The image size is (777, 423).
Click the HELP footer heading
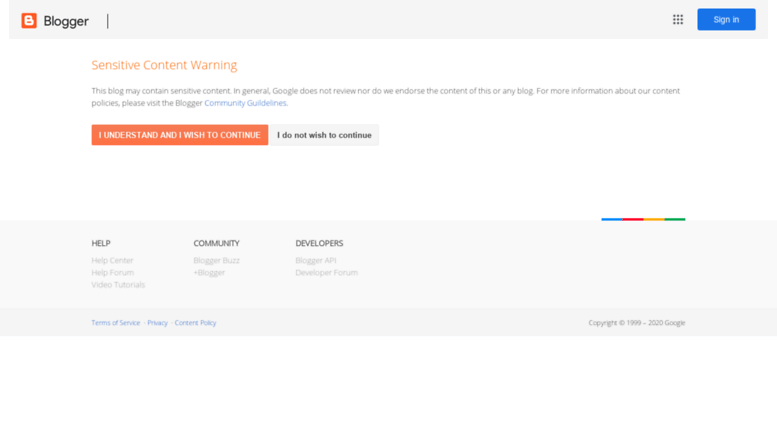101,243
